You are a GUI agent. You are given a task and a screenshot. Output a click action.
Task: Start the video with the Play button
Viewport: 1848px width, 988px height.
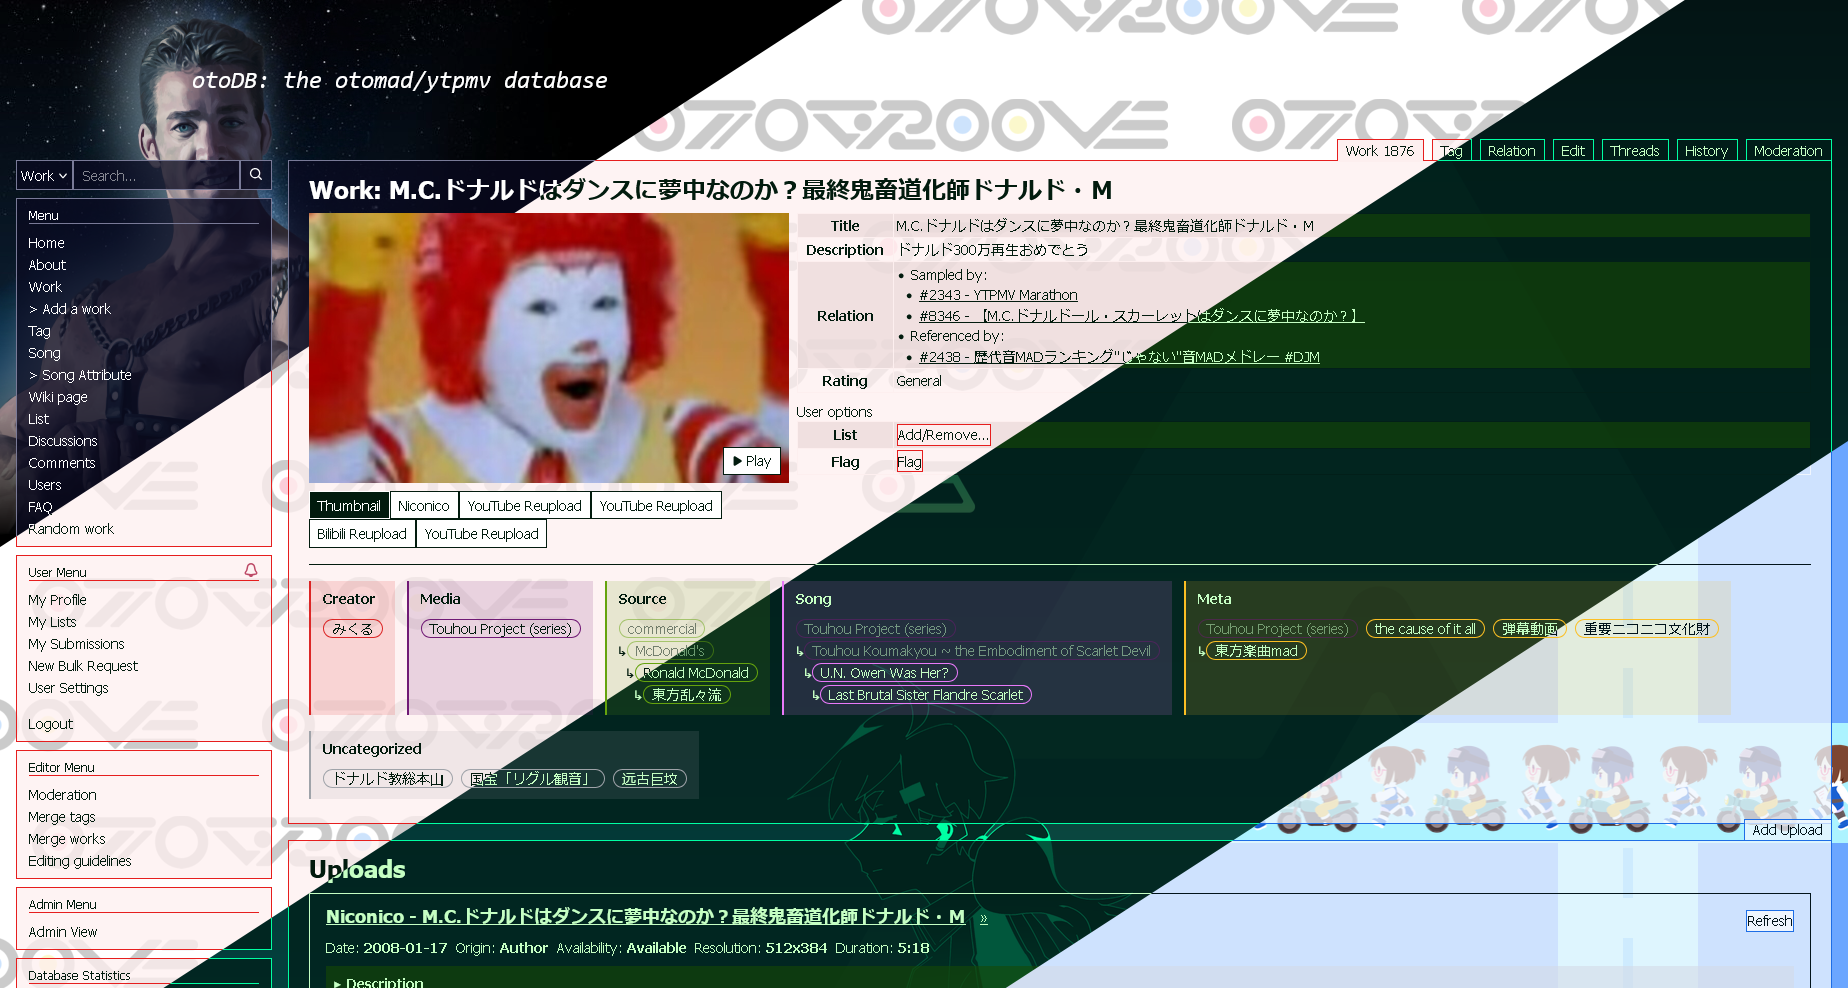pyautogui.click(x=752, y=461)
